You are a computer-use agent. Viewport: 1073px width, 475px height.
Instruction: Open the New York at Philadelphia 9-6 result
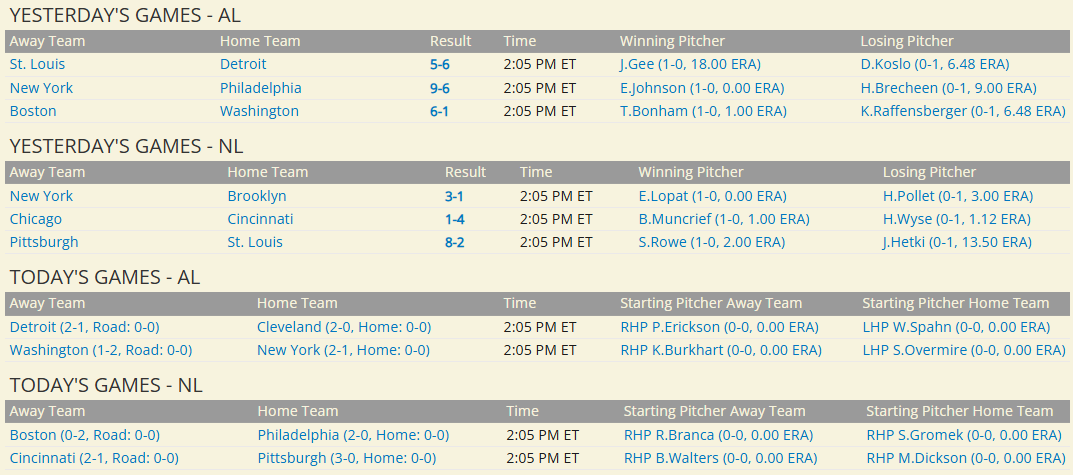[x=439, y=88]
